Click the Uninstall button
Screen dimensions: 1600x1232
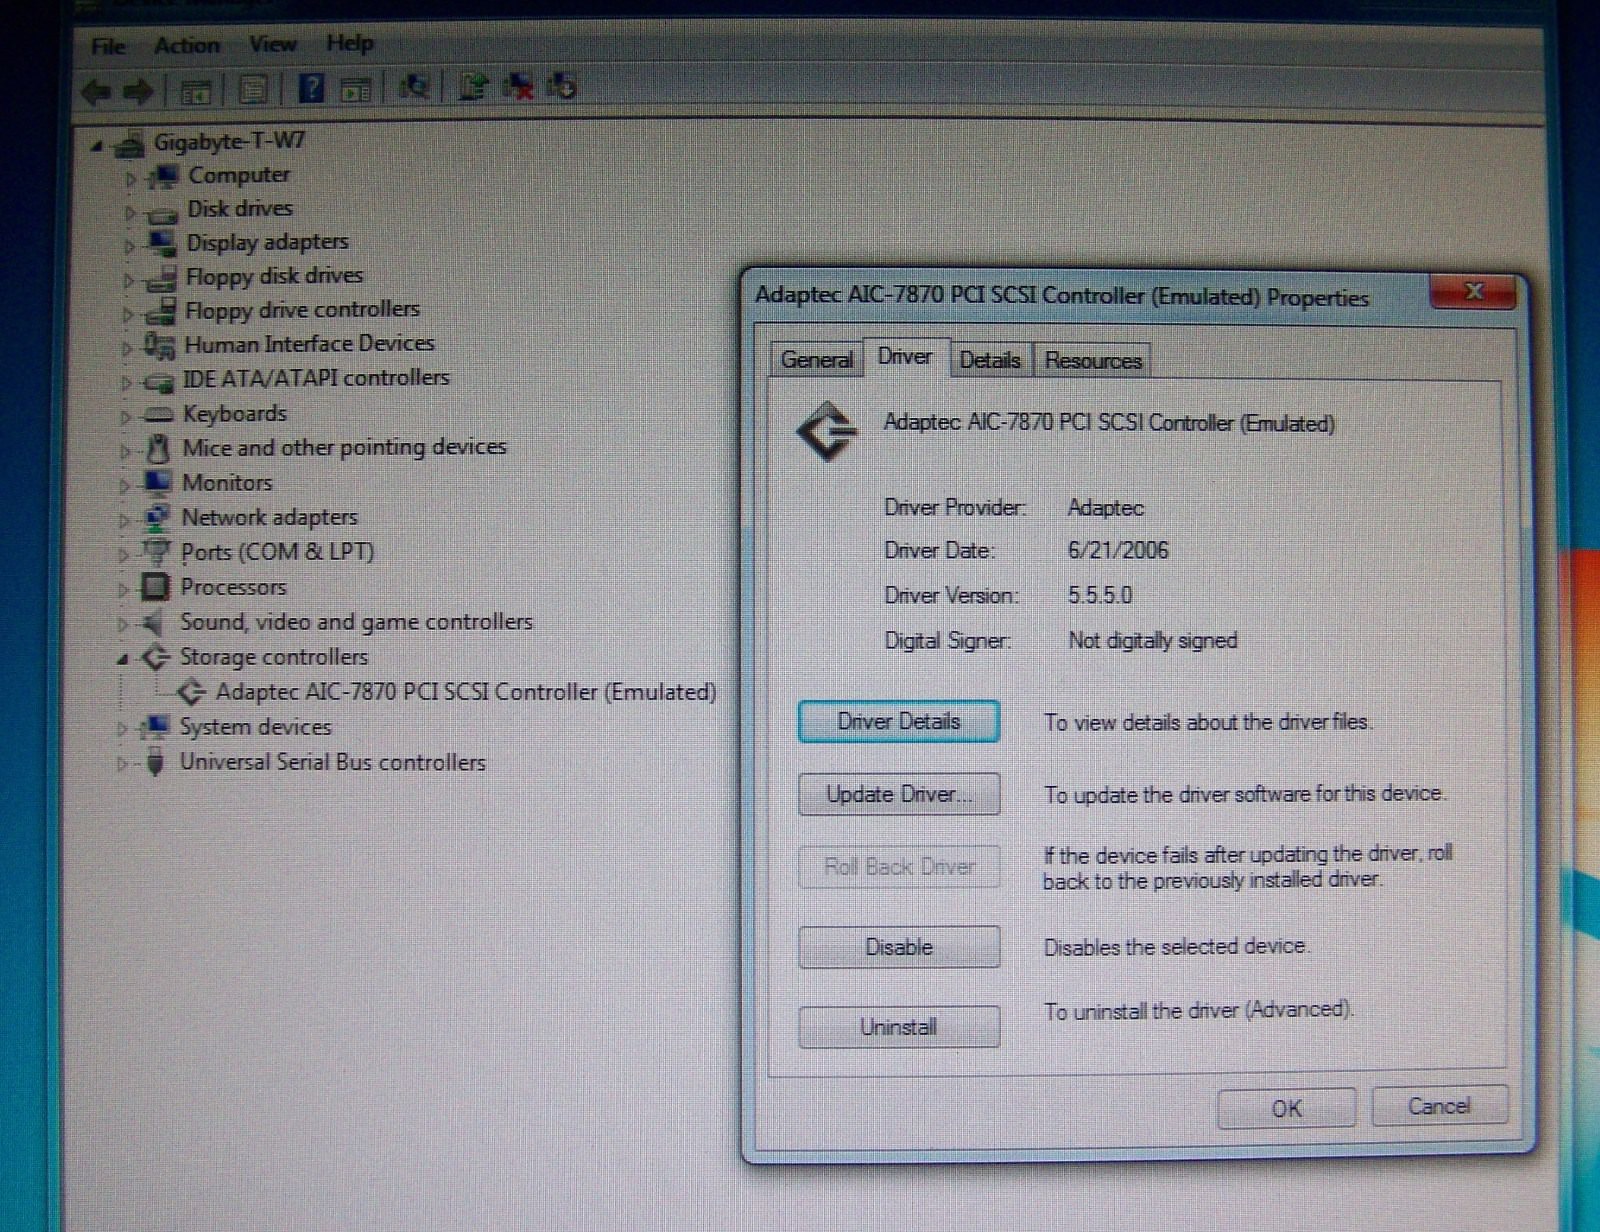coord(899,1027)
